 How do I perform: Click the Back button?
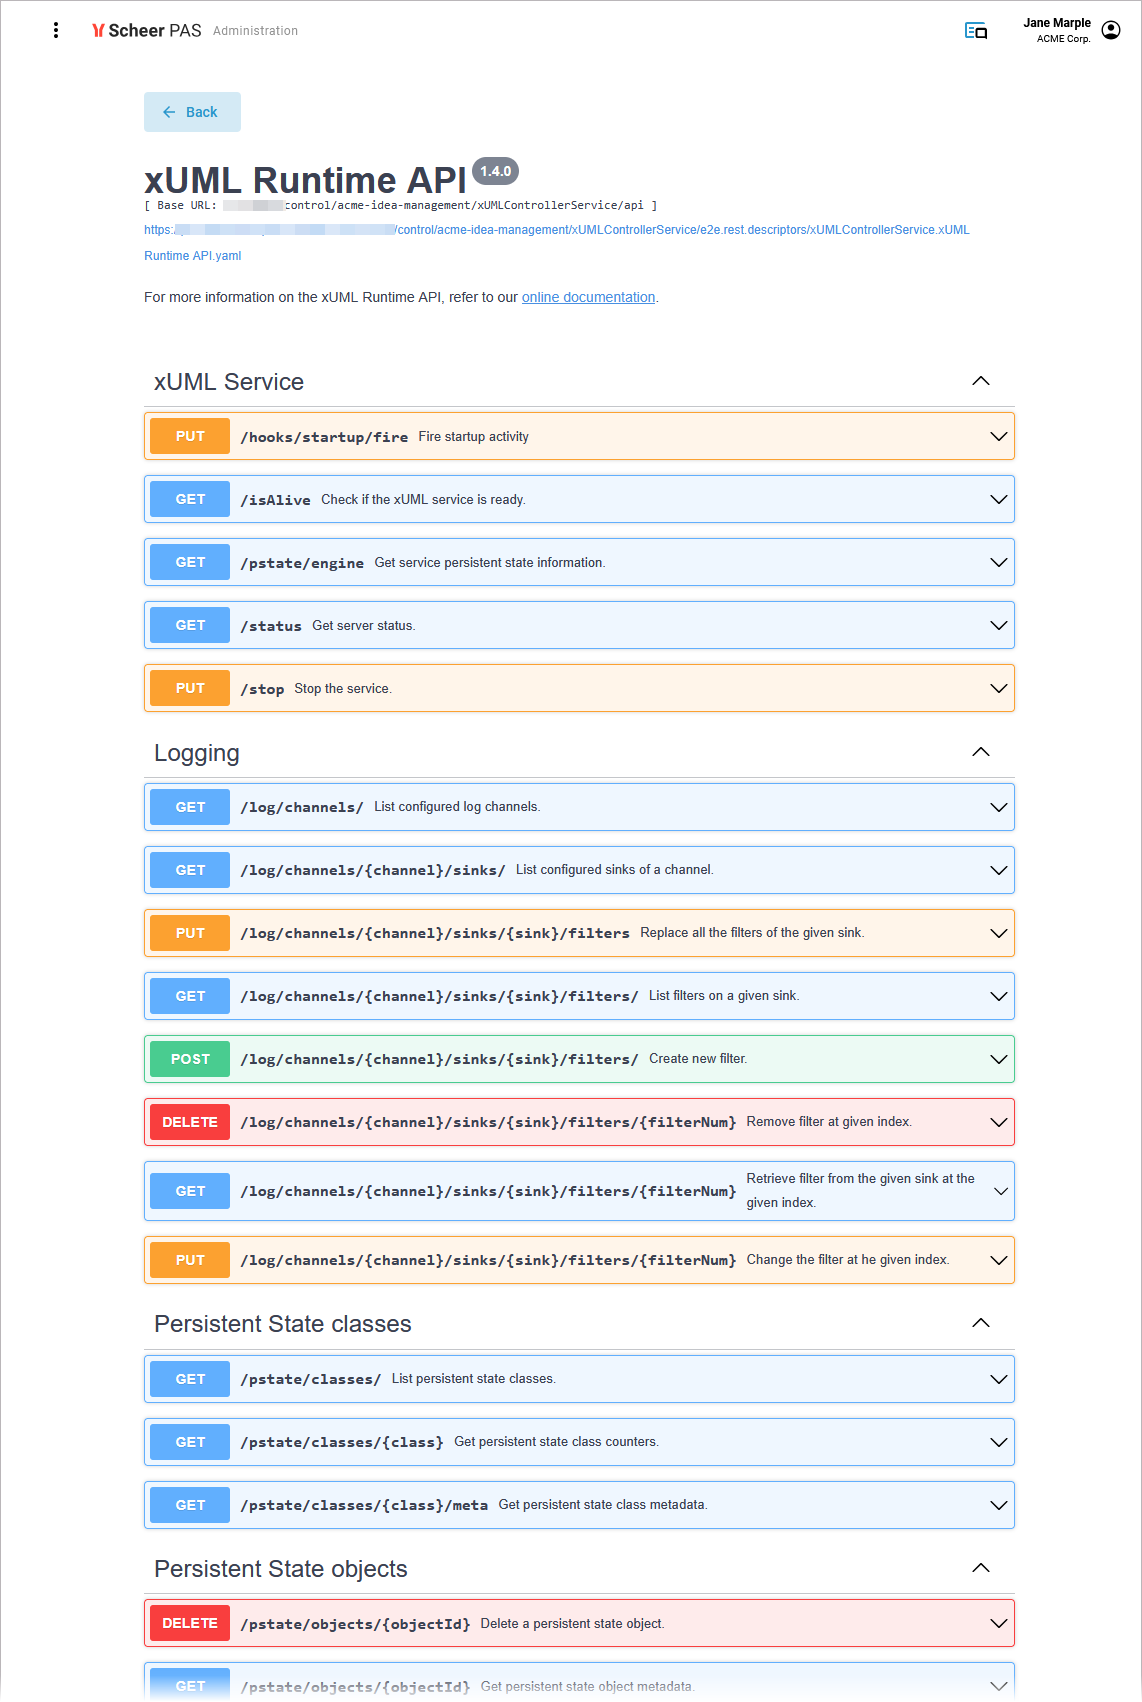[x=192, y=112]
